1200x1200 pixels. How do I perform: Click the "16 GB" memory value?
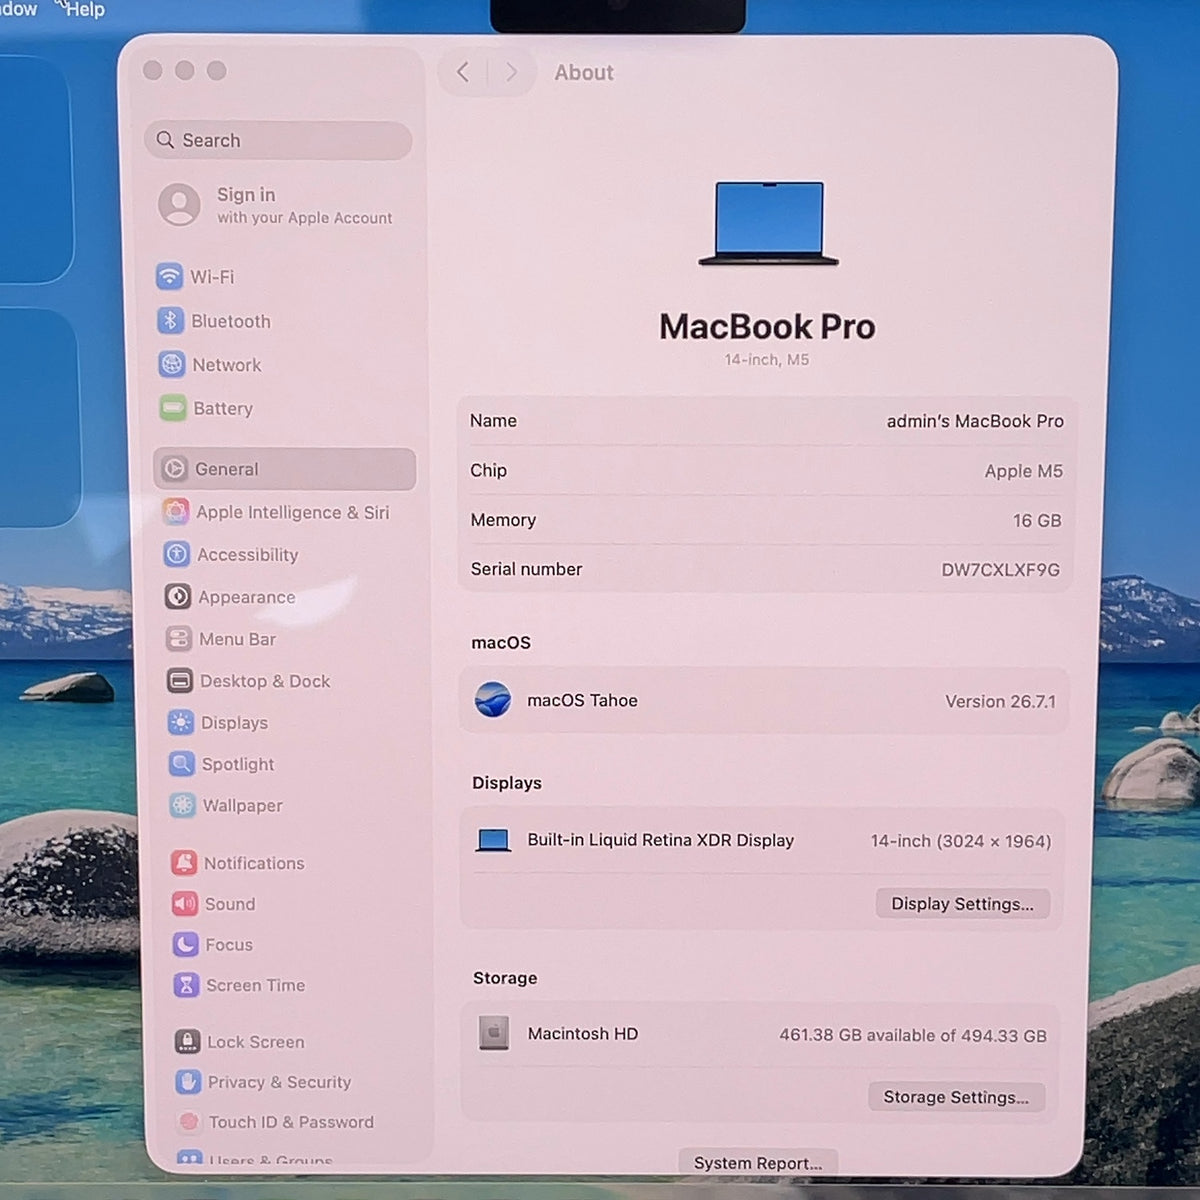[x=1037, y=521]
